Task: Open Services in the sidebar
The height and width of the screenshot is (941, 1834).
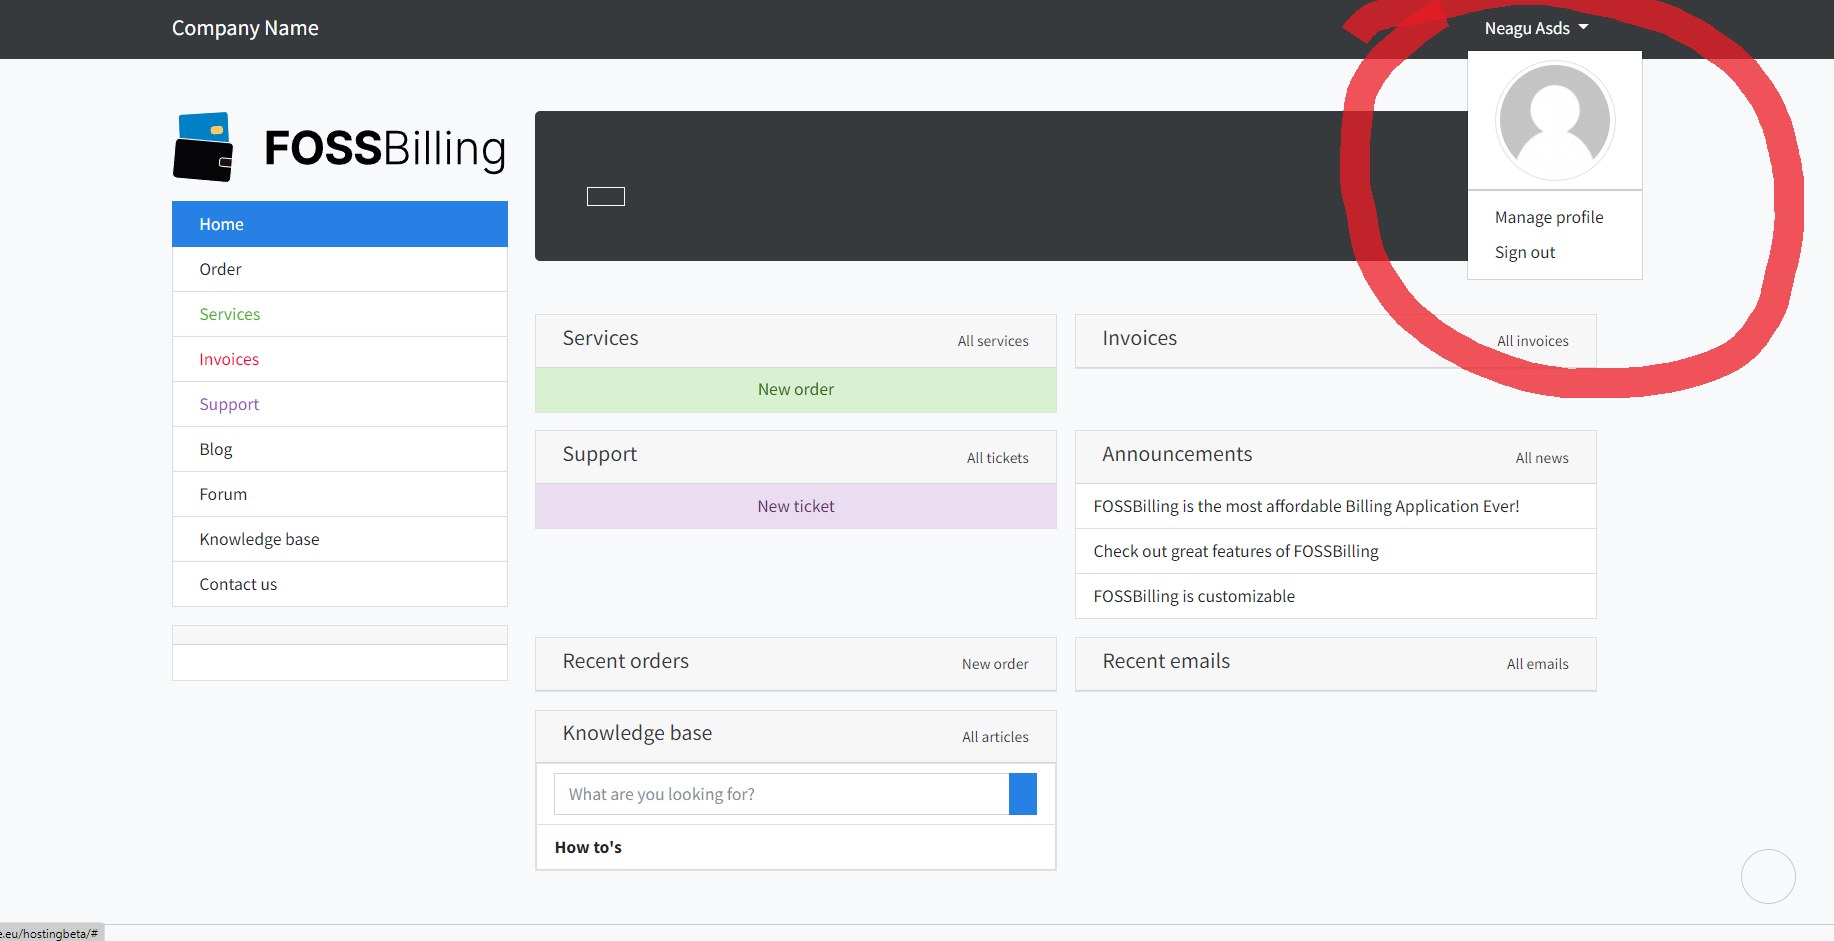Action: 340,314
